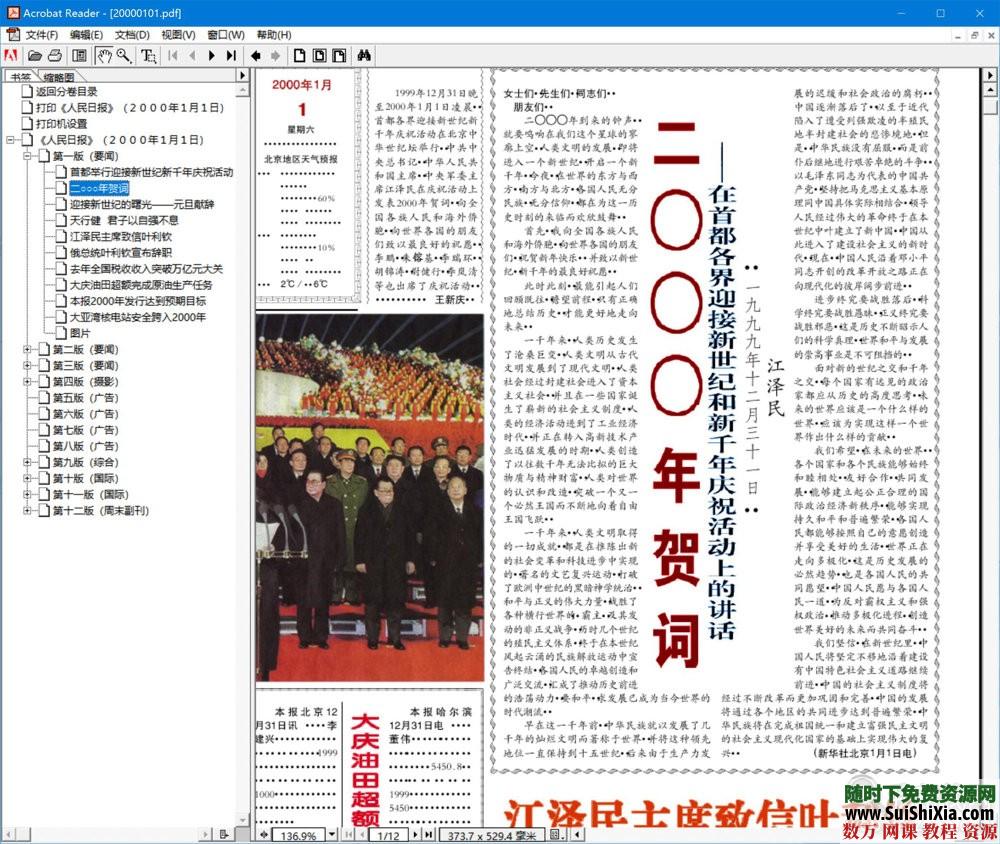
Task: Open a file with the folder icon
Action: (34, 56)
